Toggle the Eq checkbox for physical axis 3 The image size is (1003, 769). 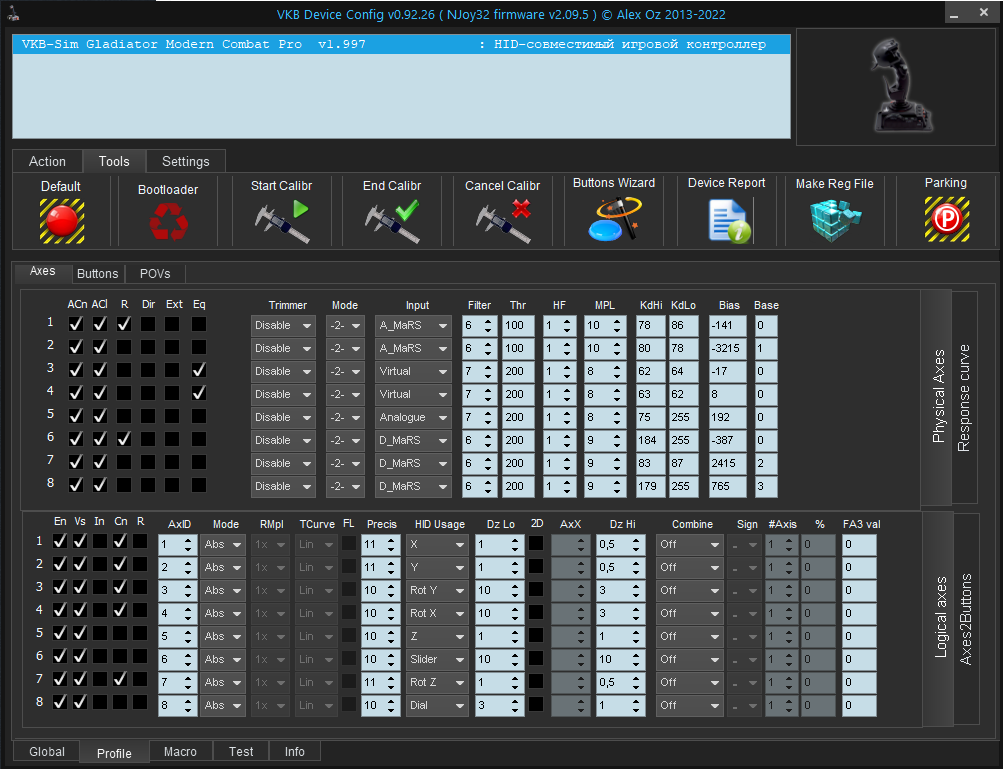click(x=199, y=370)
